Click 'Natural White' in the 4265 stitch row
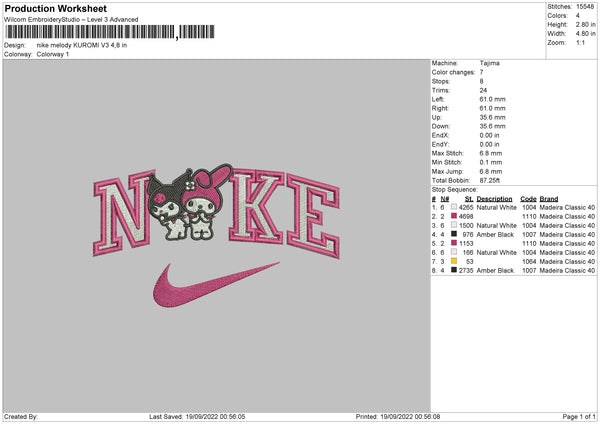 (x=496, y=207)
